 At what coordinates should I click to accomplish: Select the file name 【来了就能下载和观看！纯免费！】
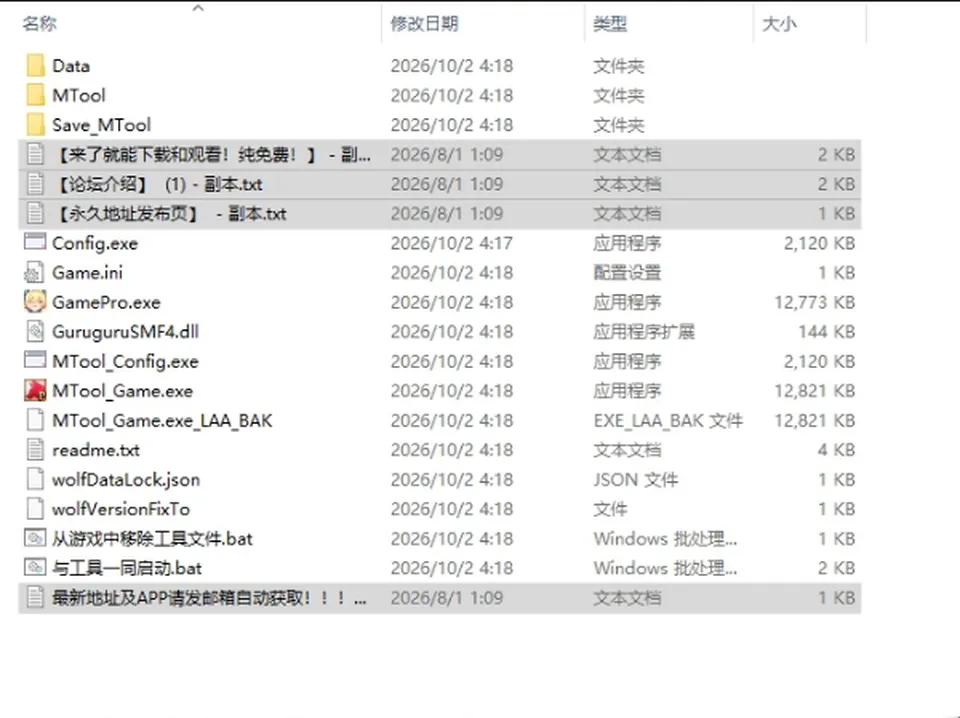pyautogui.click(x=212, y=154)
